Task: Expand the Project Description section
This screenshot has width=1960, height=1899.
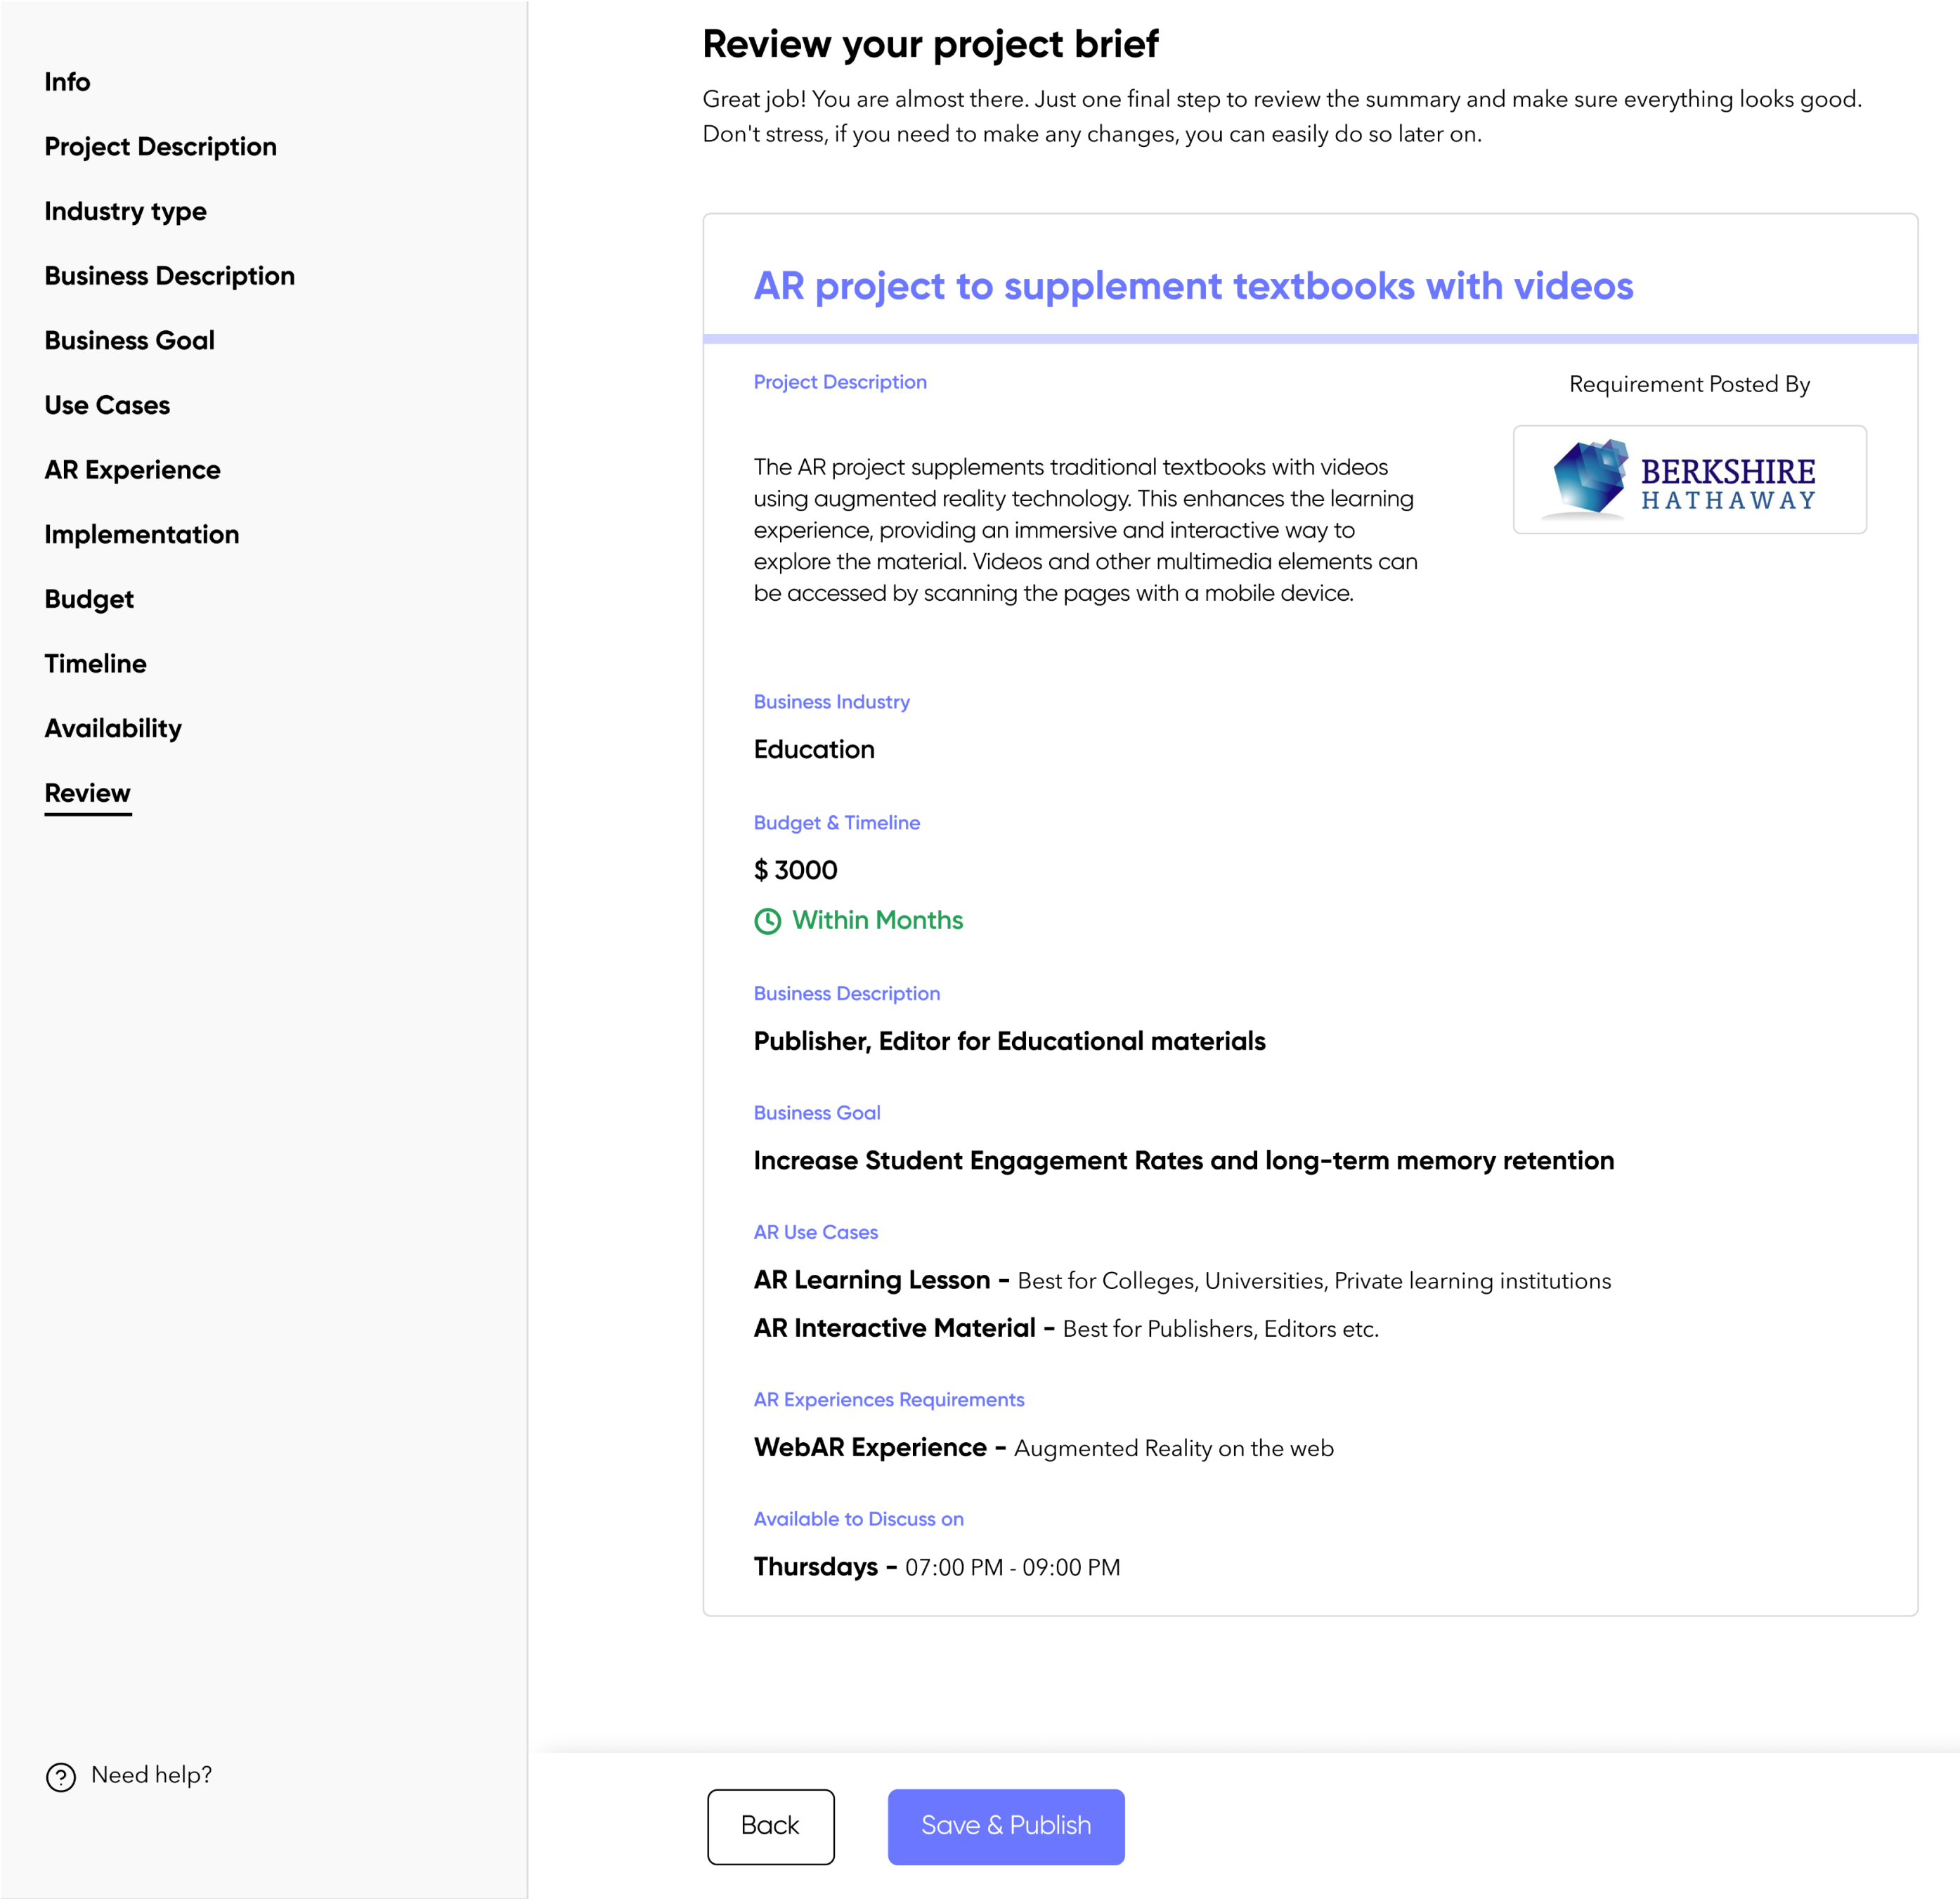Action: 161,145
